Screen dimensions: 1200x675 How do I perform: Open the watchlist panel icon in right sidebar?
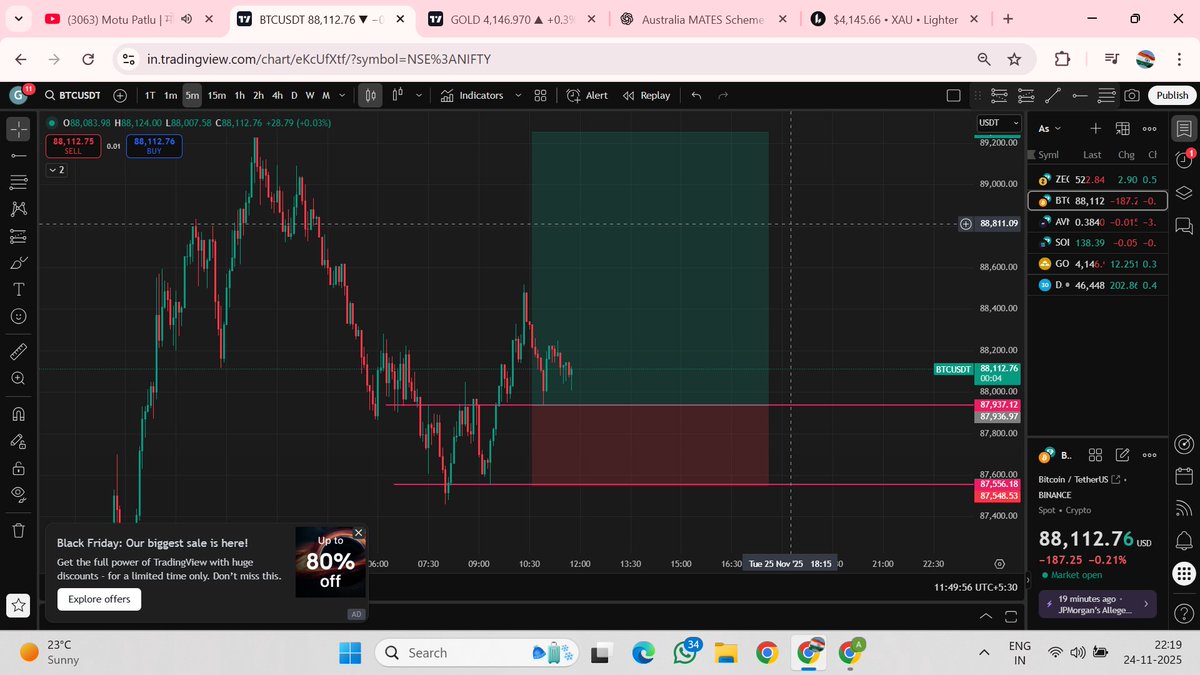[1184, 128]
